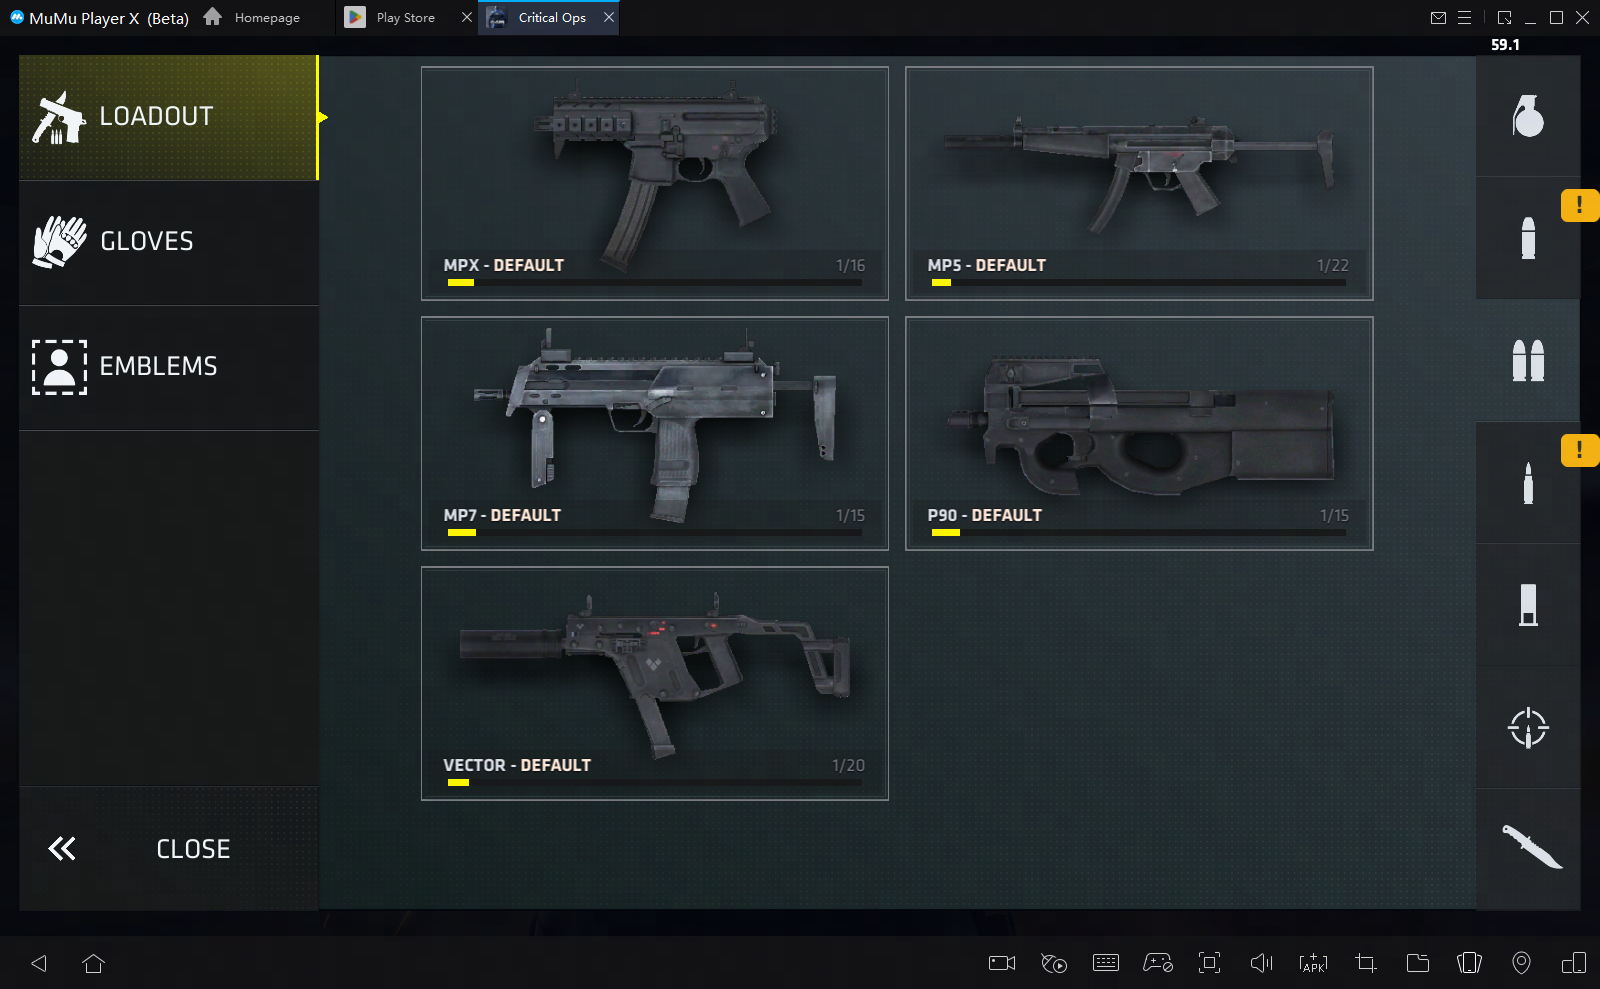Image resolution: width=1600 pixels, height=989 pixels.
Task: Open the Loadout section
Action: point(168,117)
